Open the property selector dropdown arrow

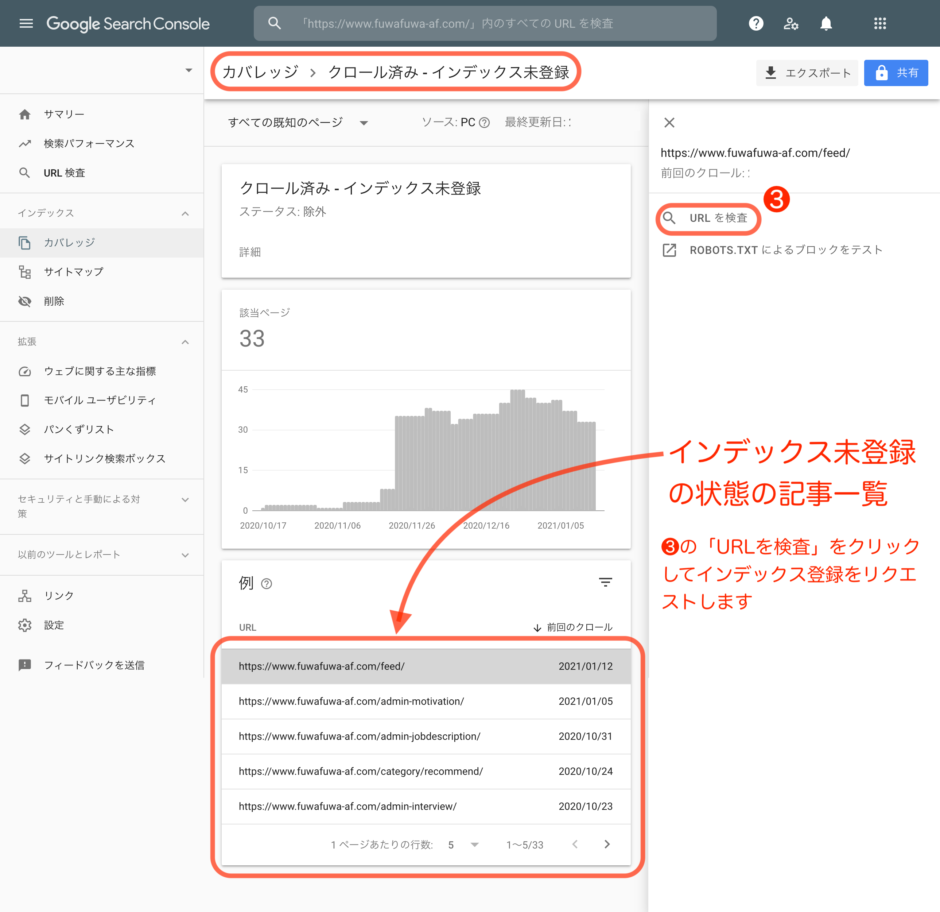(x=189, y=70)
